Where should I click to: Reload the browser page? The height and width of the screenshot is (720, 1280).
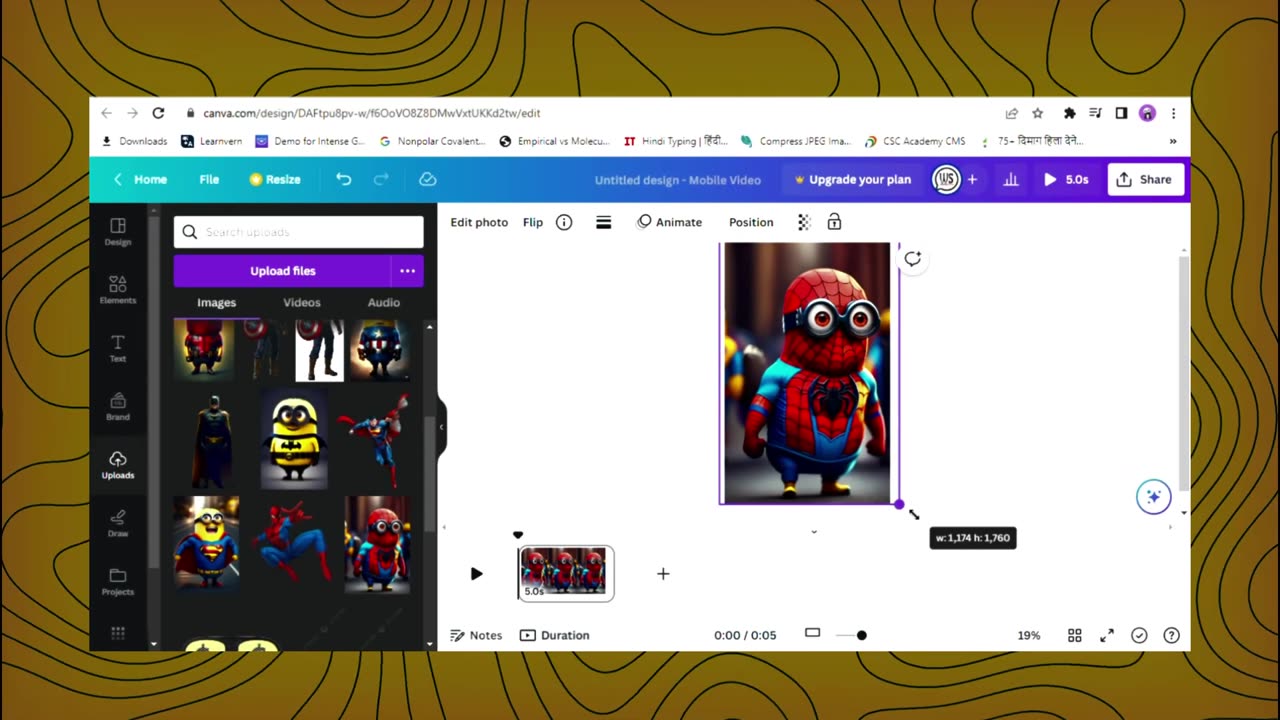(x=158, y=113)
